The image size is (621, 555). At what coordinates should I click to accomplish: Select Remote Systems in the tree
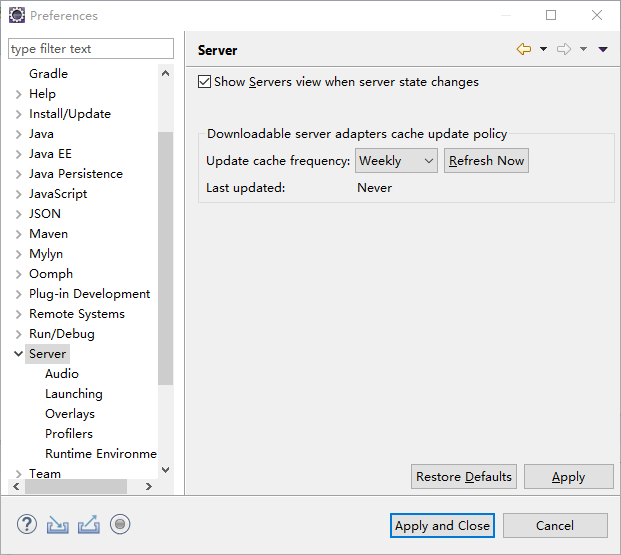click(x=77, y=314)
